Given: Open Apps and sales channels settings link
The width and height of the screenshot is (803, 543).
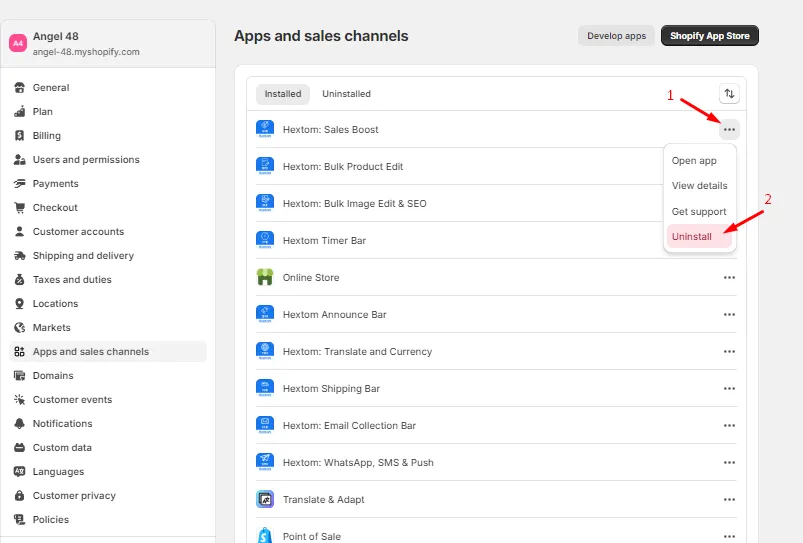Looking at the screenshot, I should pos(108,351).
